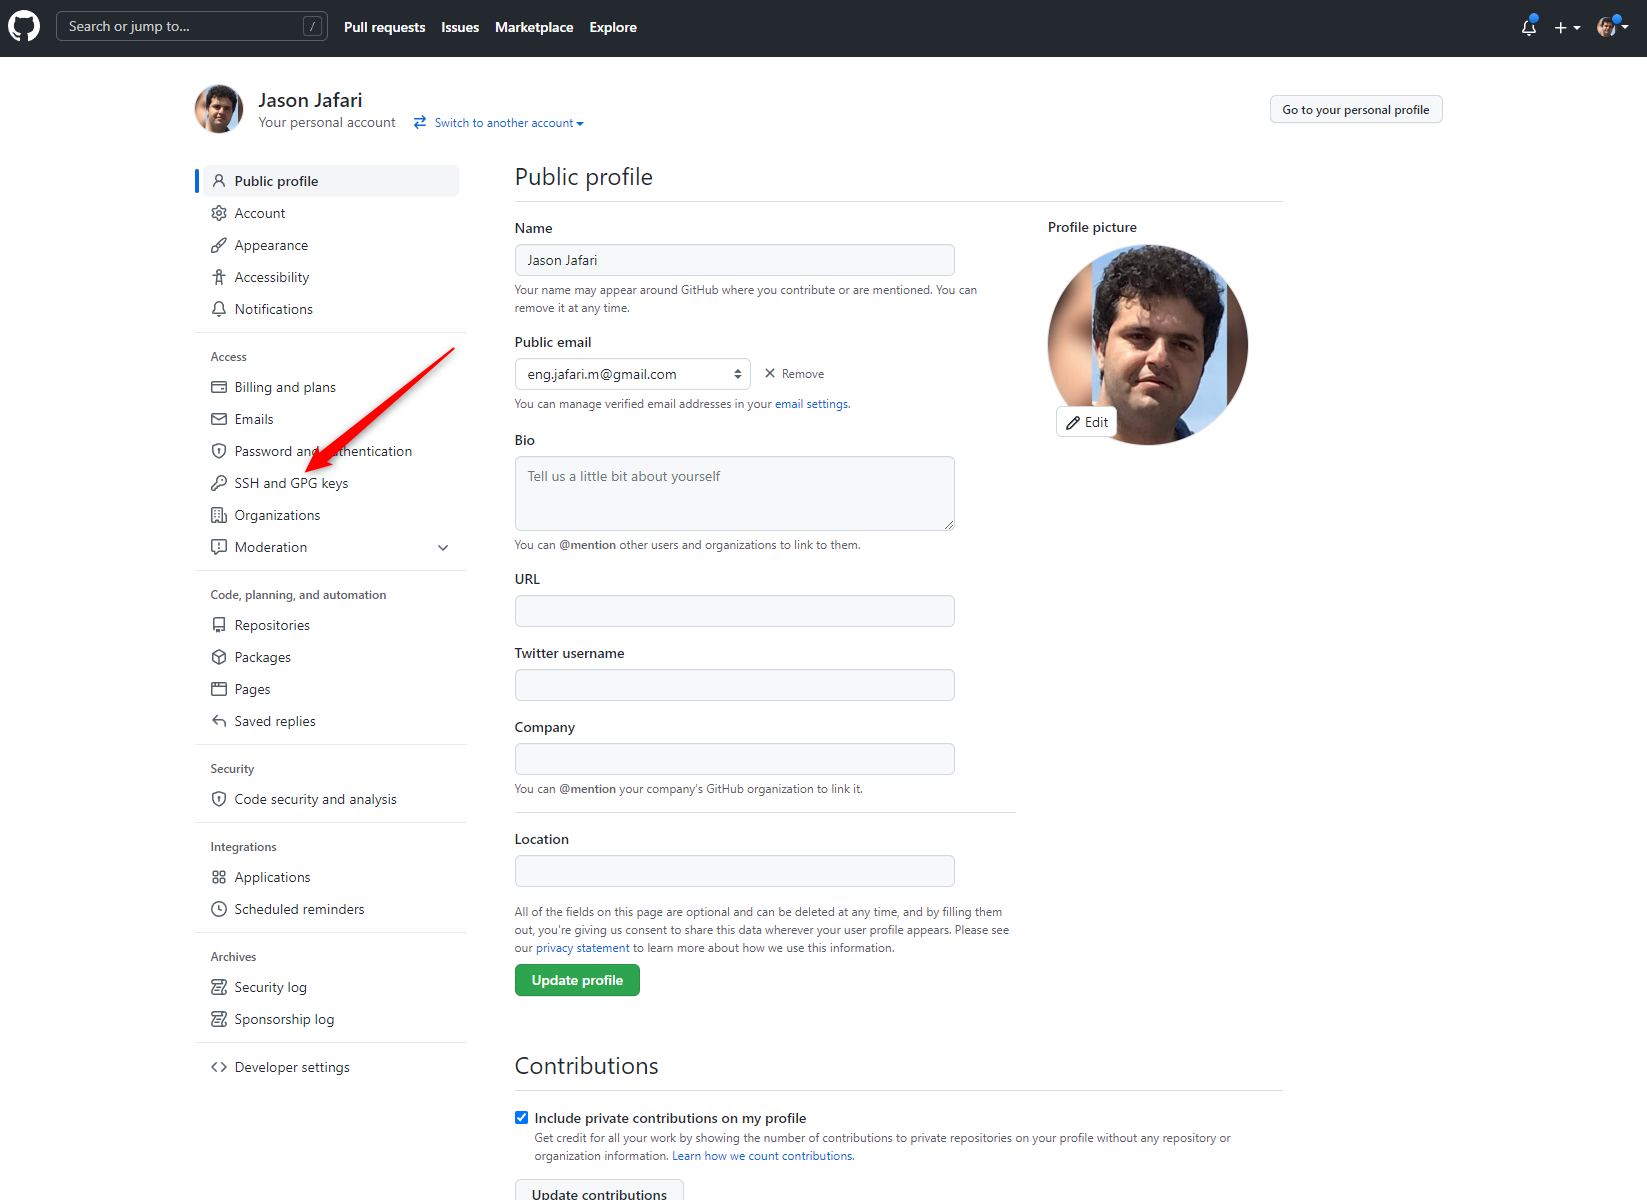Click the small avatar beside Jason Jafari

click(219, 109)
